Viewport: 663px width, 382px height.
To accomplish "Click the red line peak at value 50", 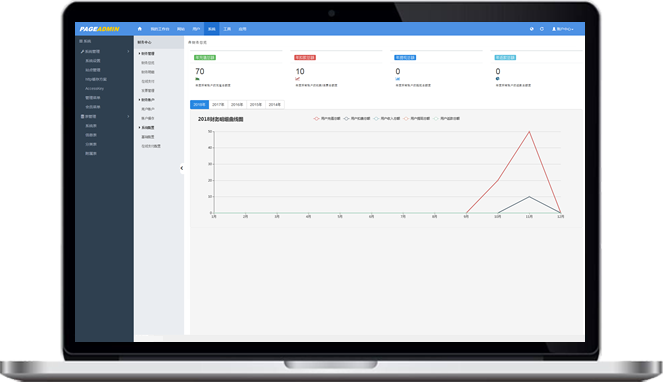I will pos(529,132).
